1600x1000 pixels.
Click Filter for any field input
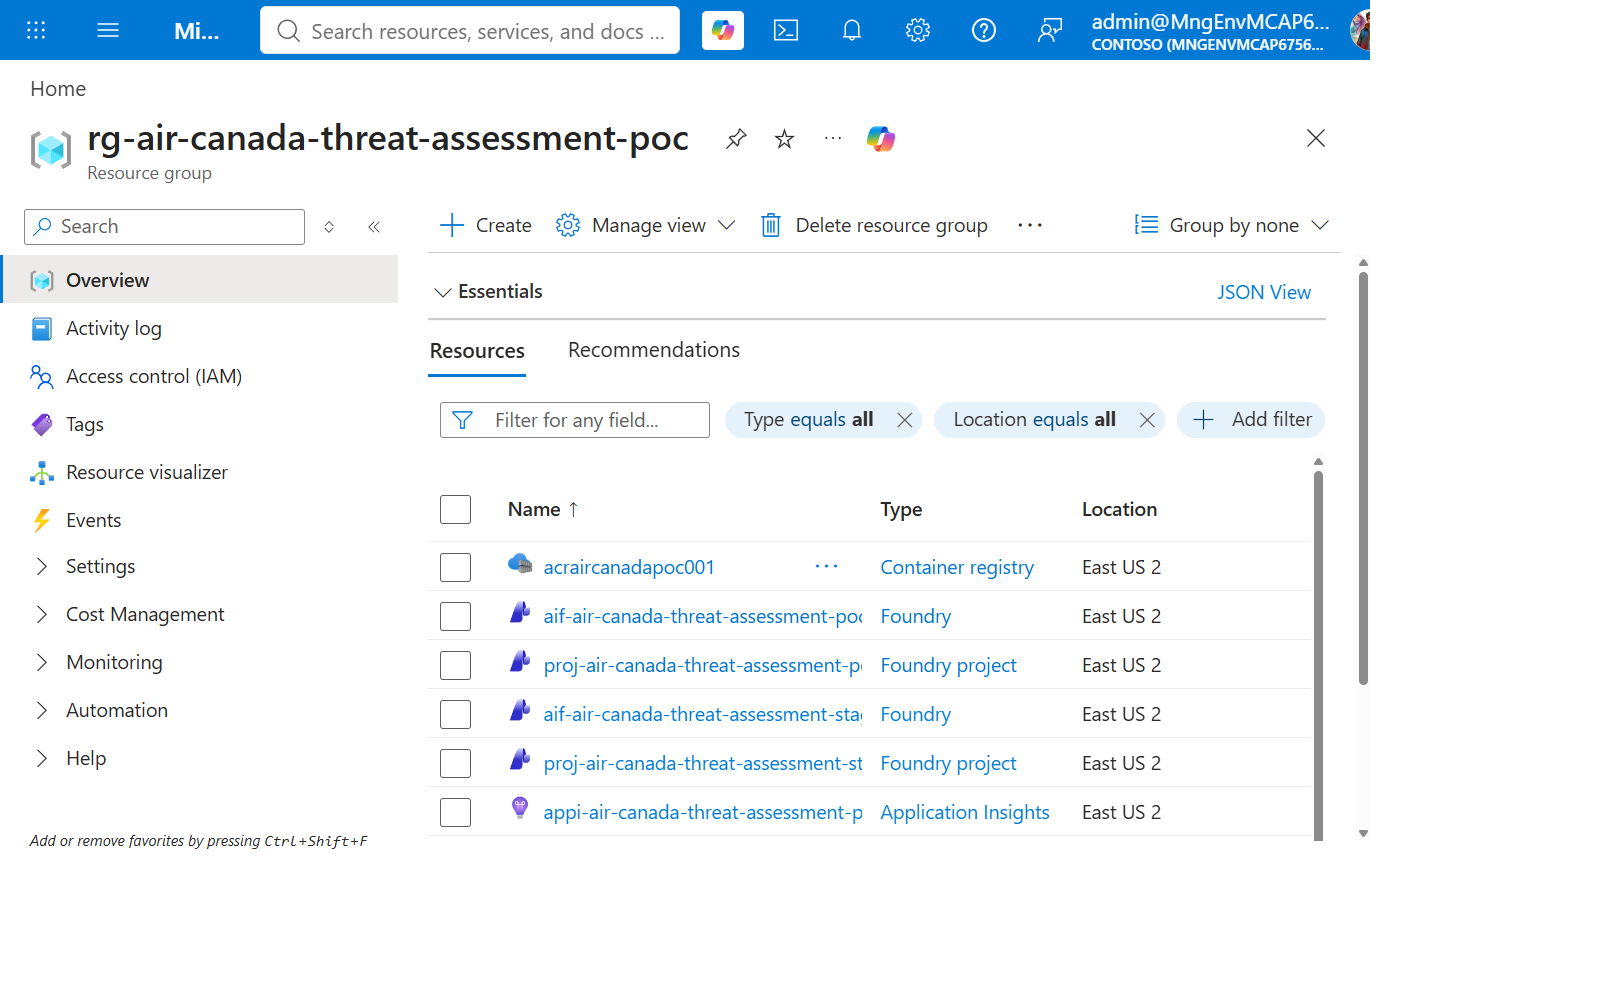pos(575,420)
